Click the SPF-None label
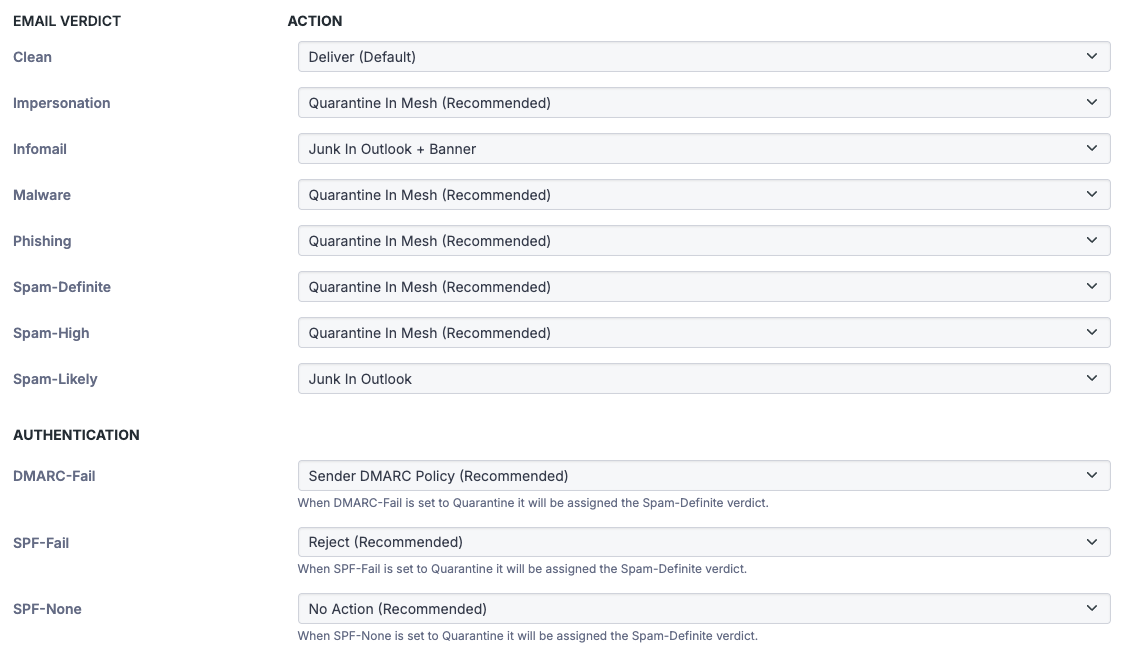Image resolution: width=1126 pixels, height=659 pixels. 47,608
